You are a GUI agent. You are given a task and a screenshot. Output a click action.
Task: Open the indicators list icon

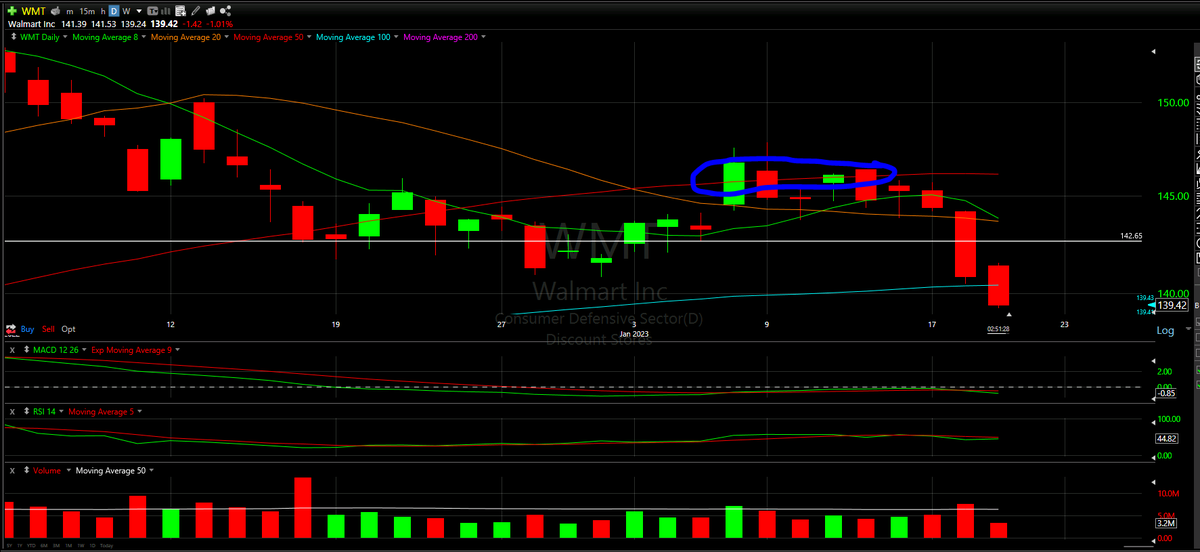coord(180,11)
